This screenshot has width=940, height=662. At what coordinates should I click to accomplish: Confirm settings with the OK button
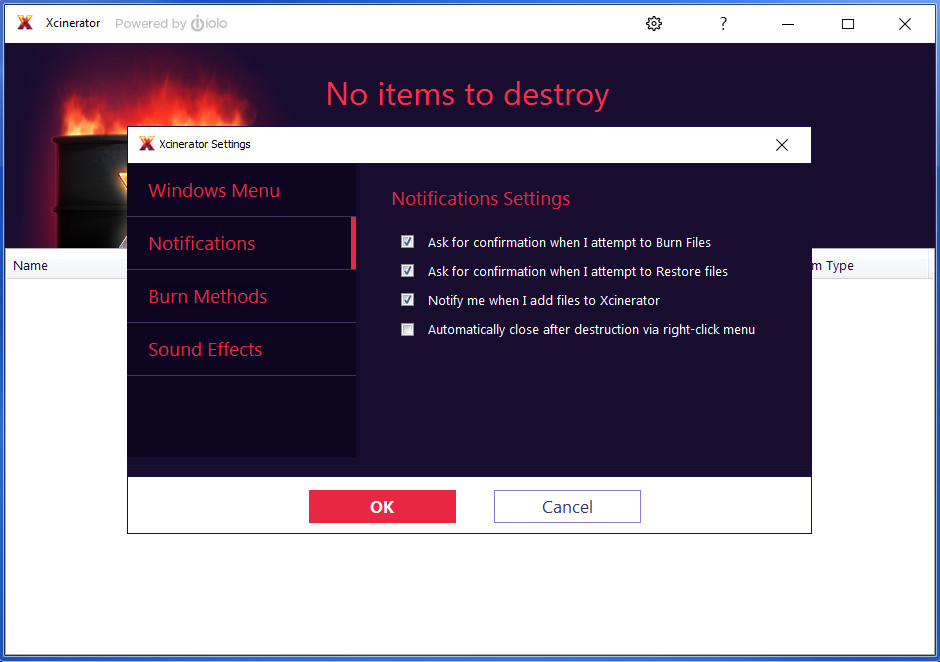click(382, 506)
